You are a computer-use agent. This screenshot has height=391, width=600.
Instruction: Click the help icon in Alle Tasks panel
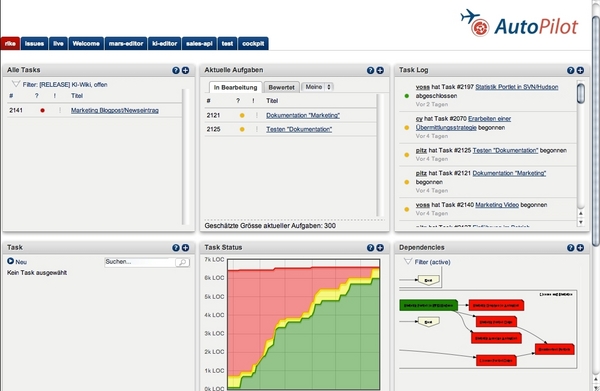[x=176, y=70]
